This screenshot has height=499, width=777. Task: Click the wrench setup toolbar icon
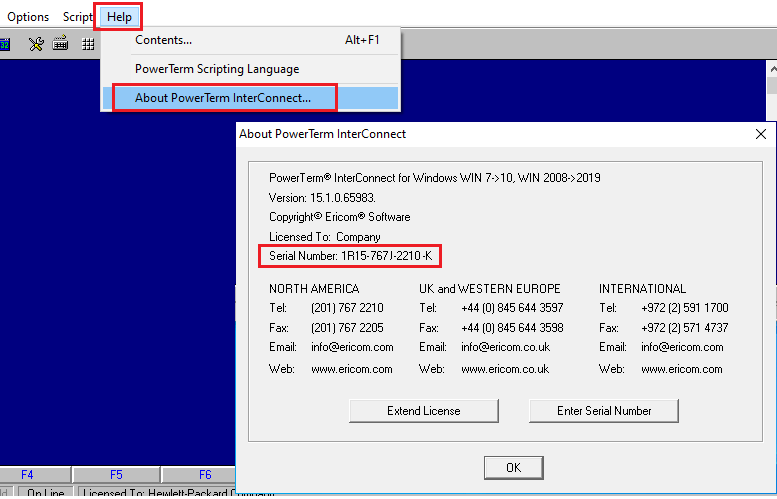36,44
